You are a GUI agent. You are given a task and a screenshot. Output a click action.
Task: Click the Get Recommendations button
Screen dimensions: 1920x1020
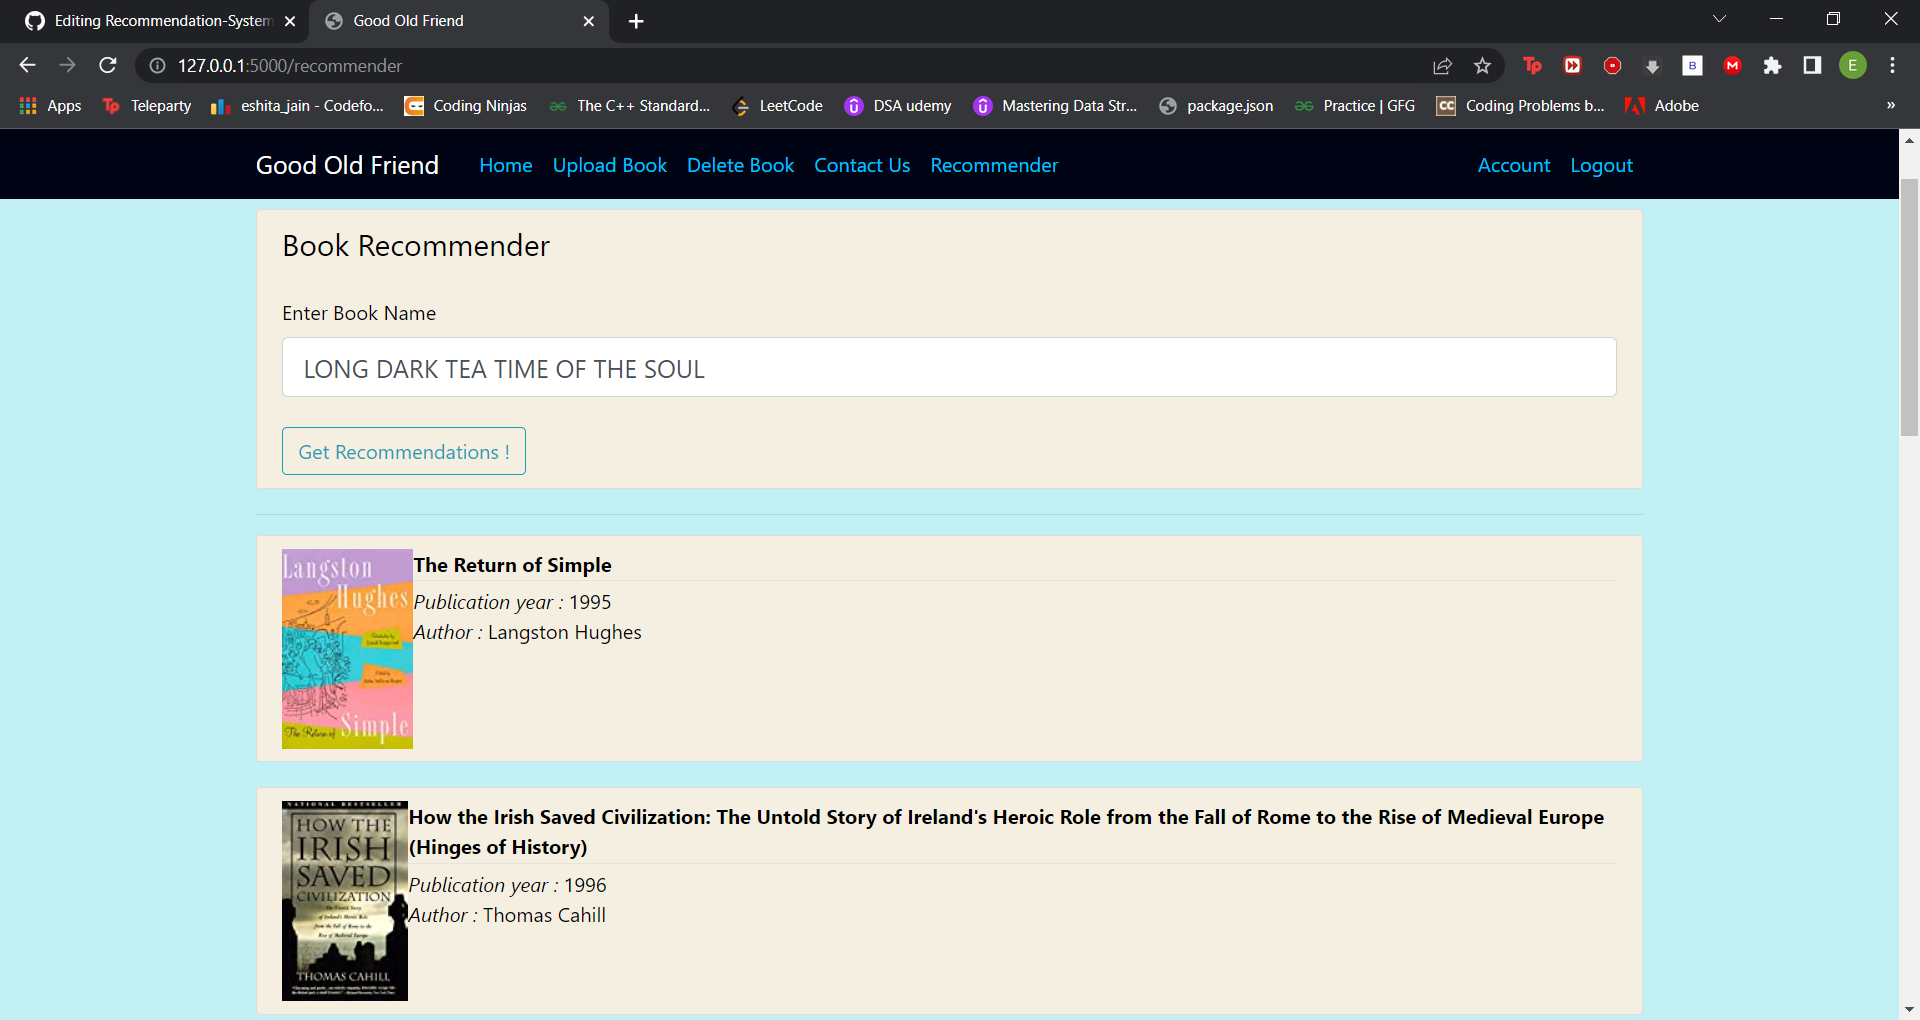tap(403, 451)
